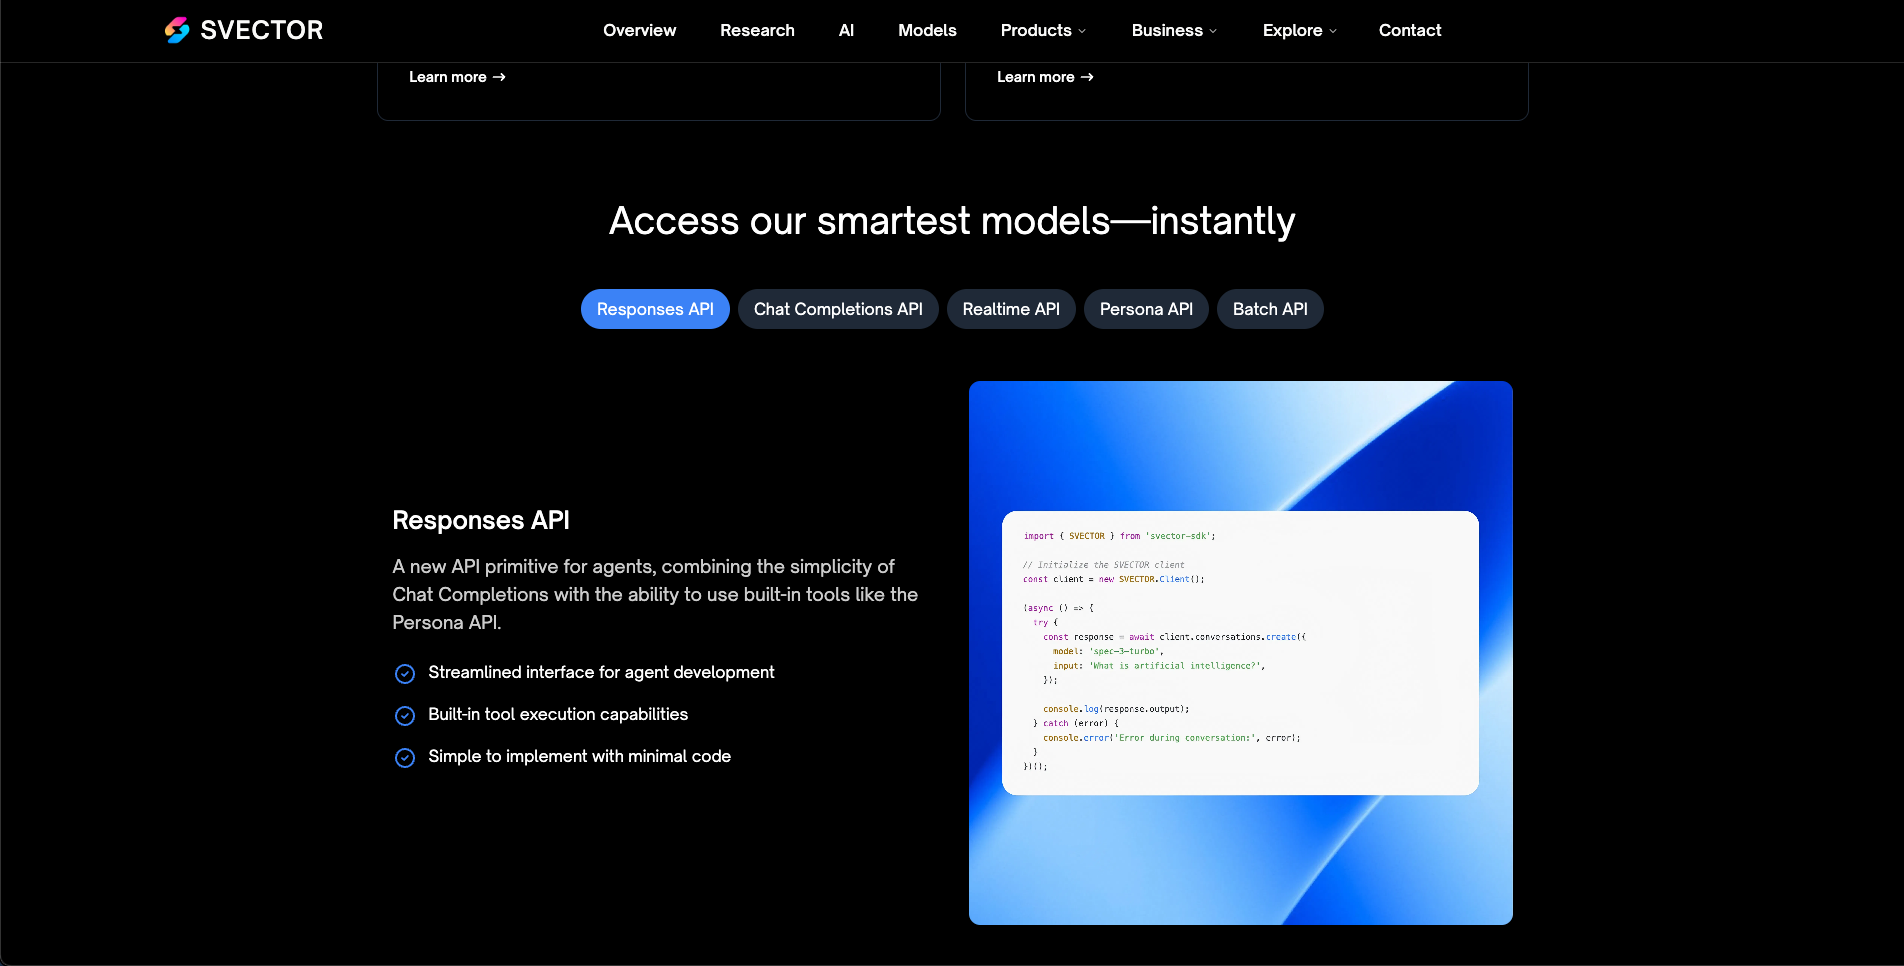Screen dimensions: 1904x966
Task: Switch to the Realtime API tab
Action: click(1011, 309)
